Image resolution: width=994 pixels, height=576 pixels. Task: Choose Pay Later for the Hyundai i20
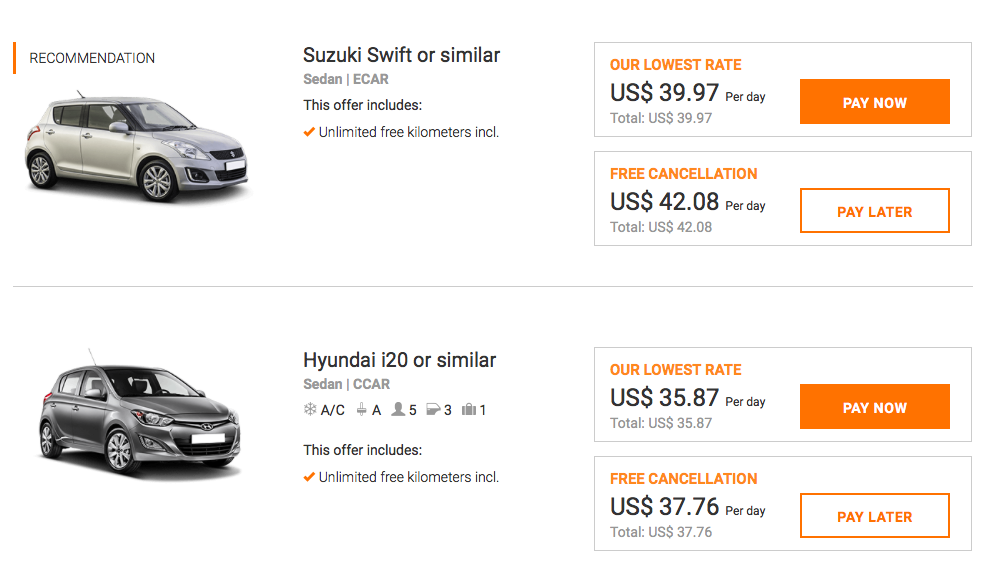coord(874,516)
